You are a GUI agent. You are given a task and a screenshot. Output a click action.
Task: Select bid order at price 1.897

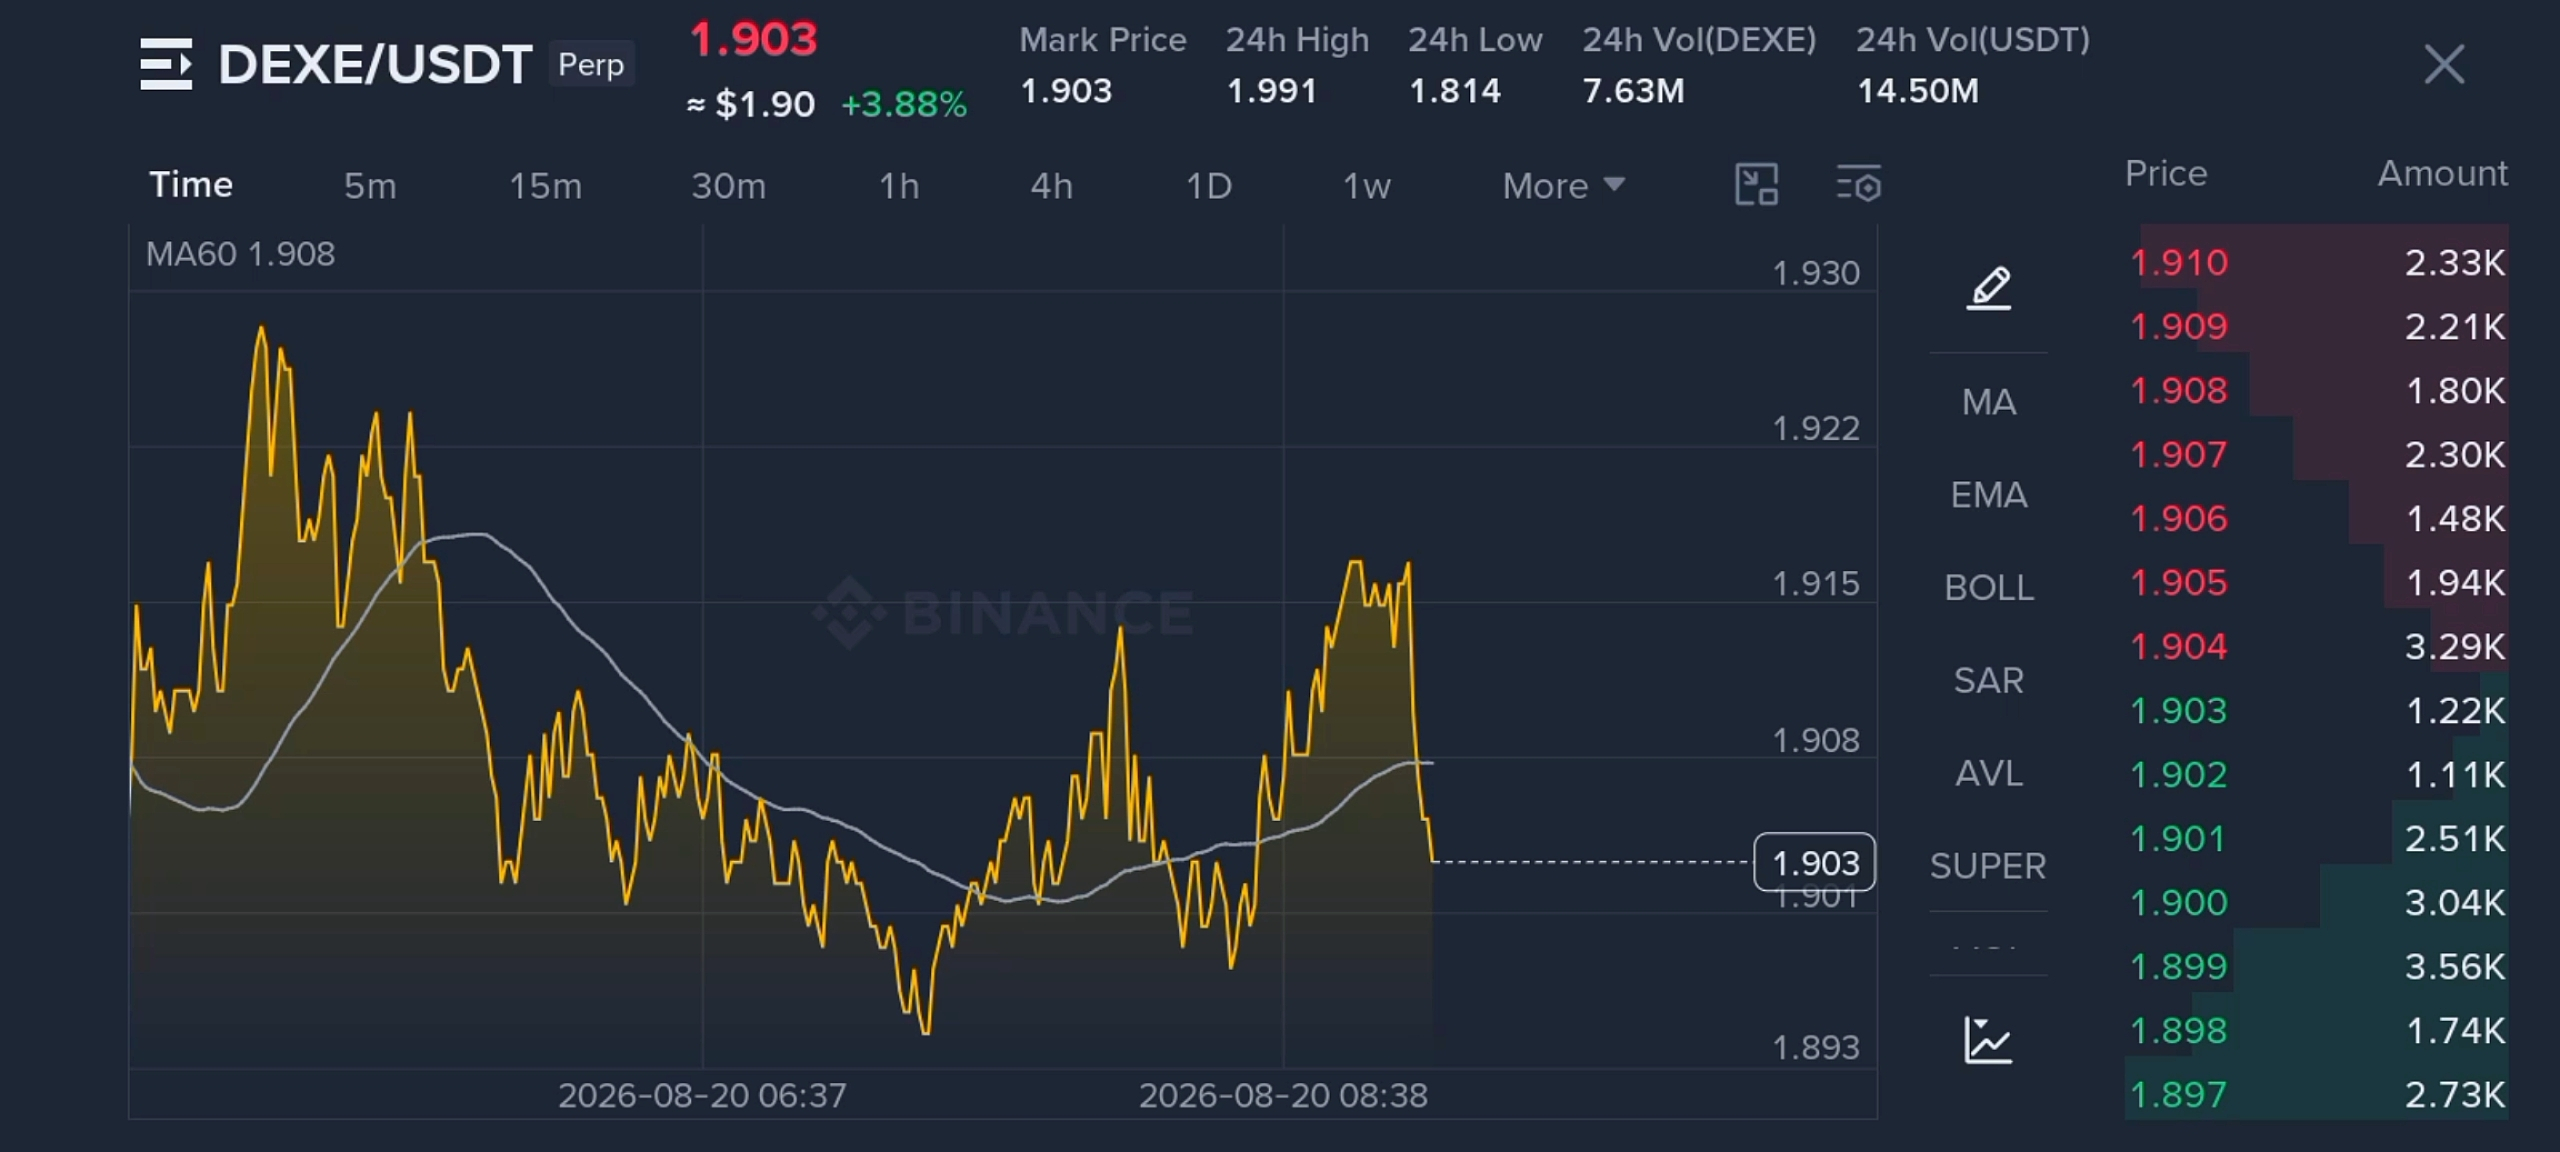pos(2317,1094)
